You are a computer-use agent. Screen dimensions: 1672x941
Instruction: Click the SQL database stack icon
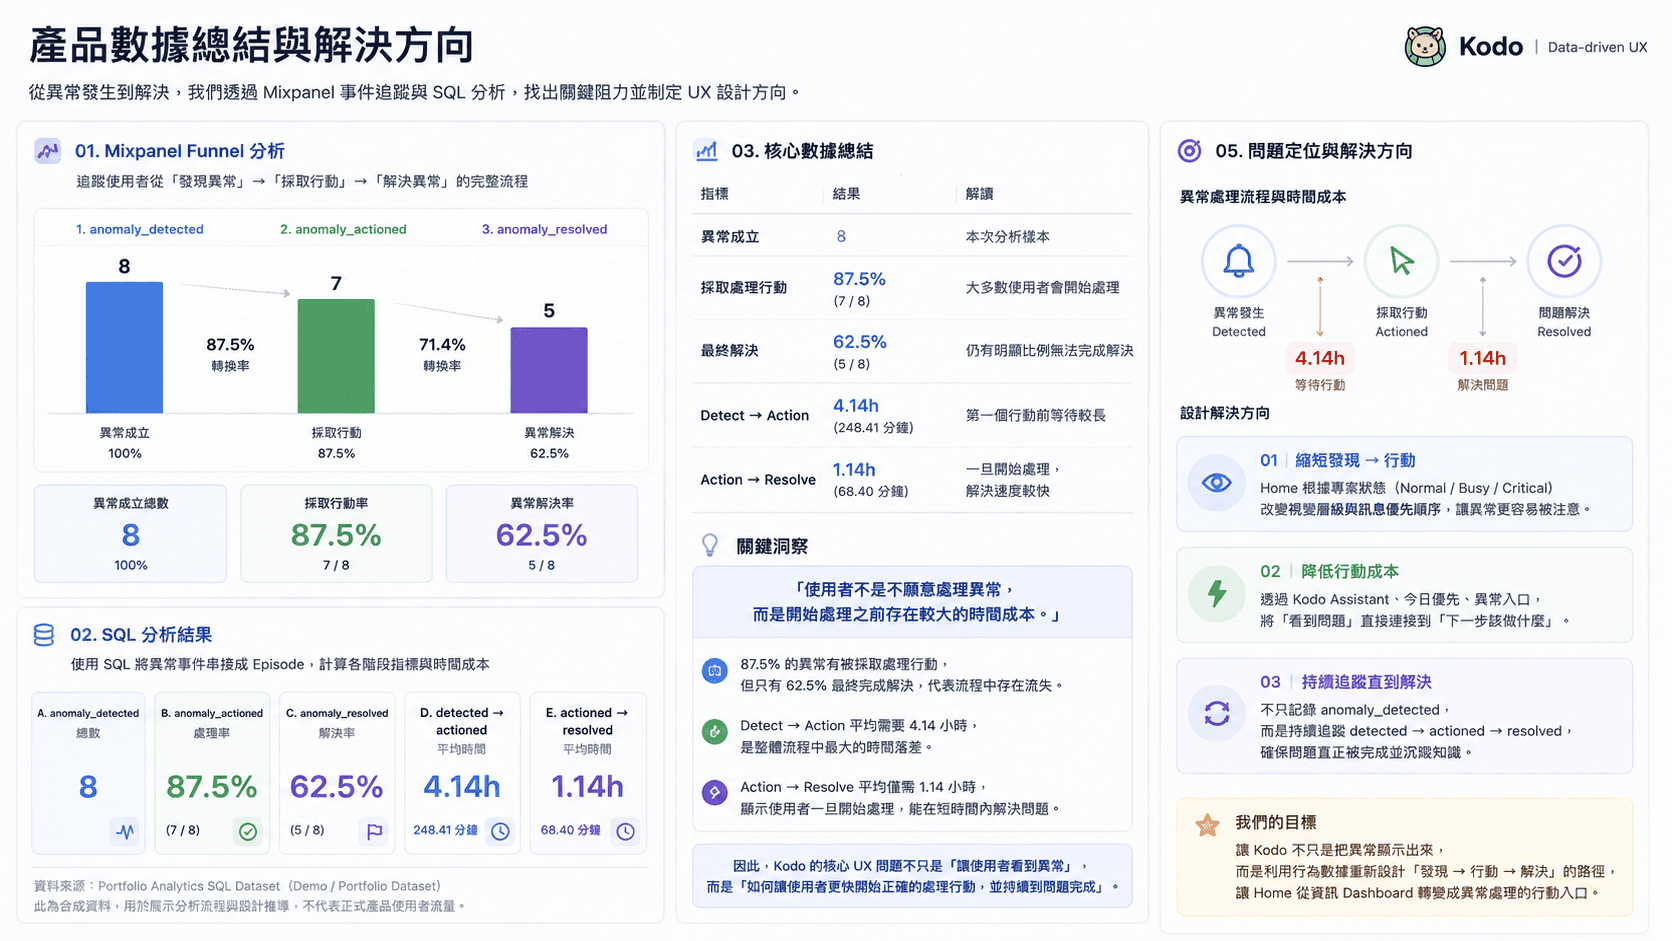click(x=44, y=635)
